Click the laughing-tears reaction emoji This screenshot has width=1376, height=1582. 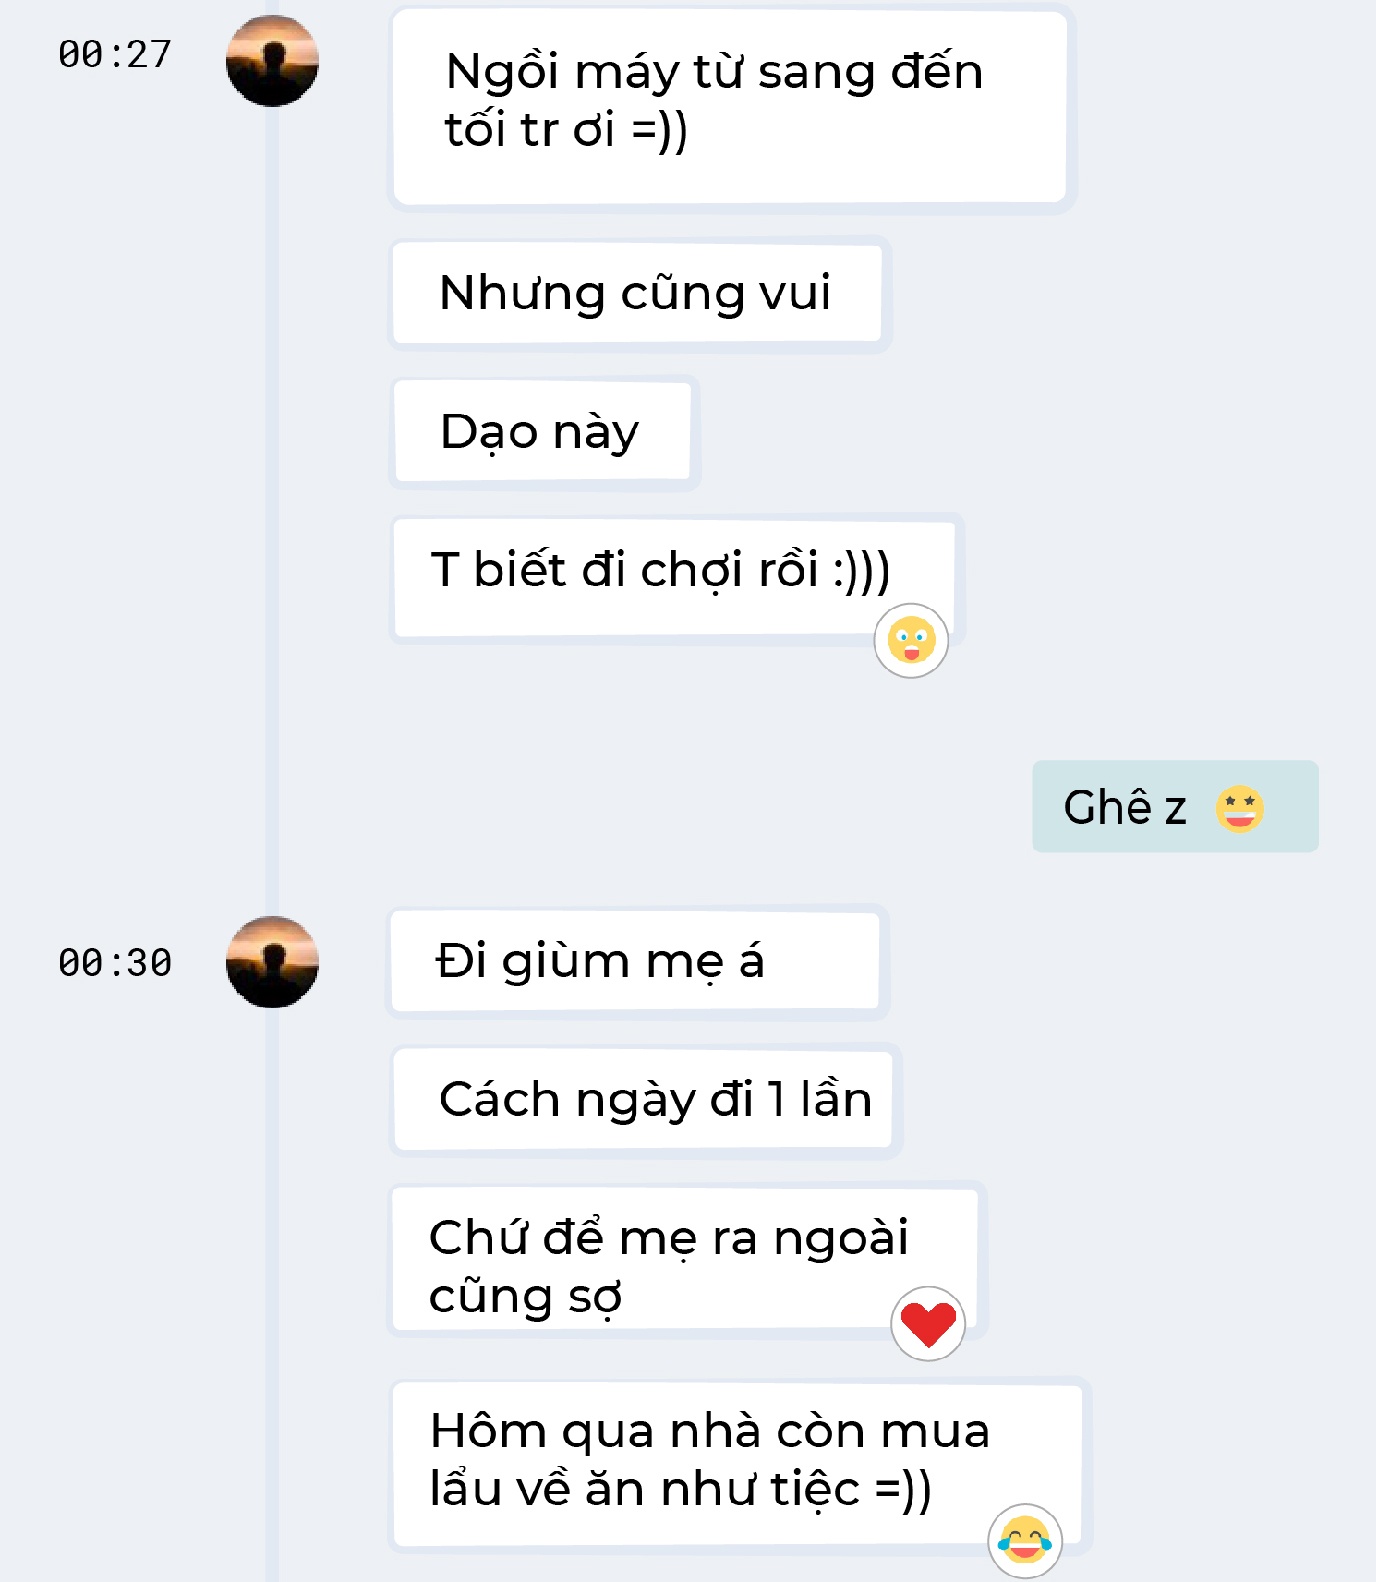(x=1025, y=1540)
